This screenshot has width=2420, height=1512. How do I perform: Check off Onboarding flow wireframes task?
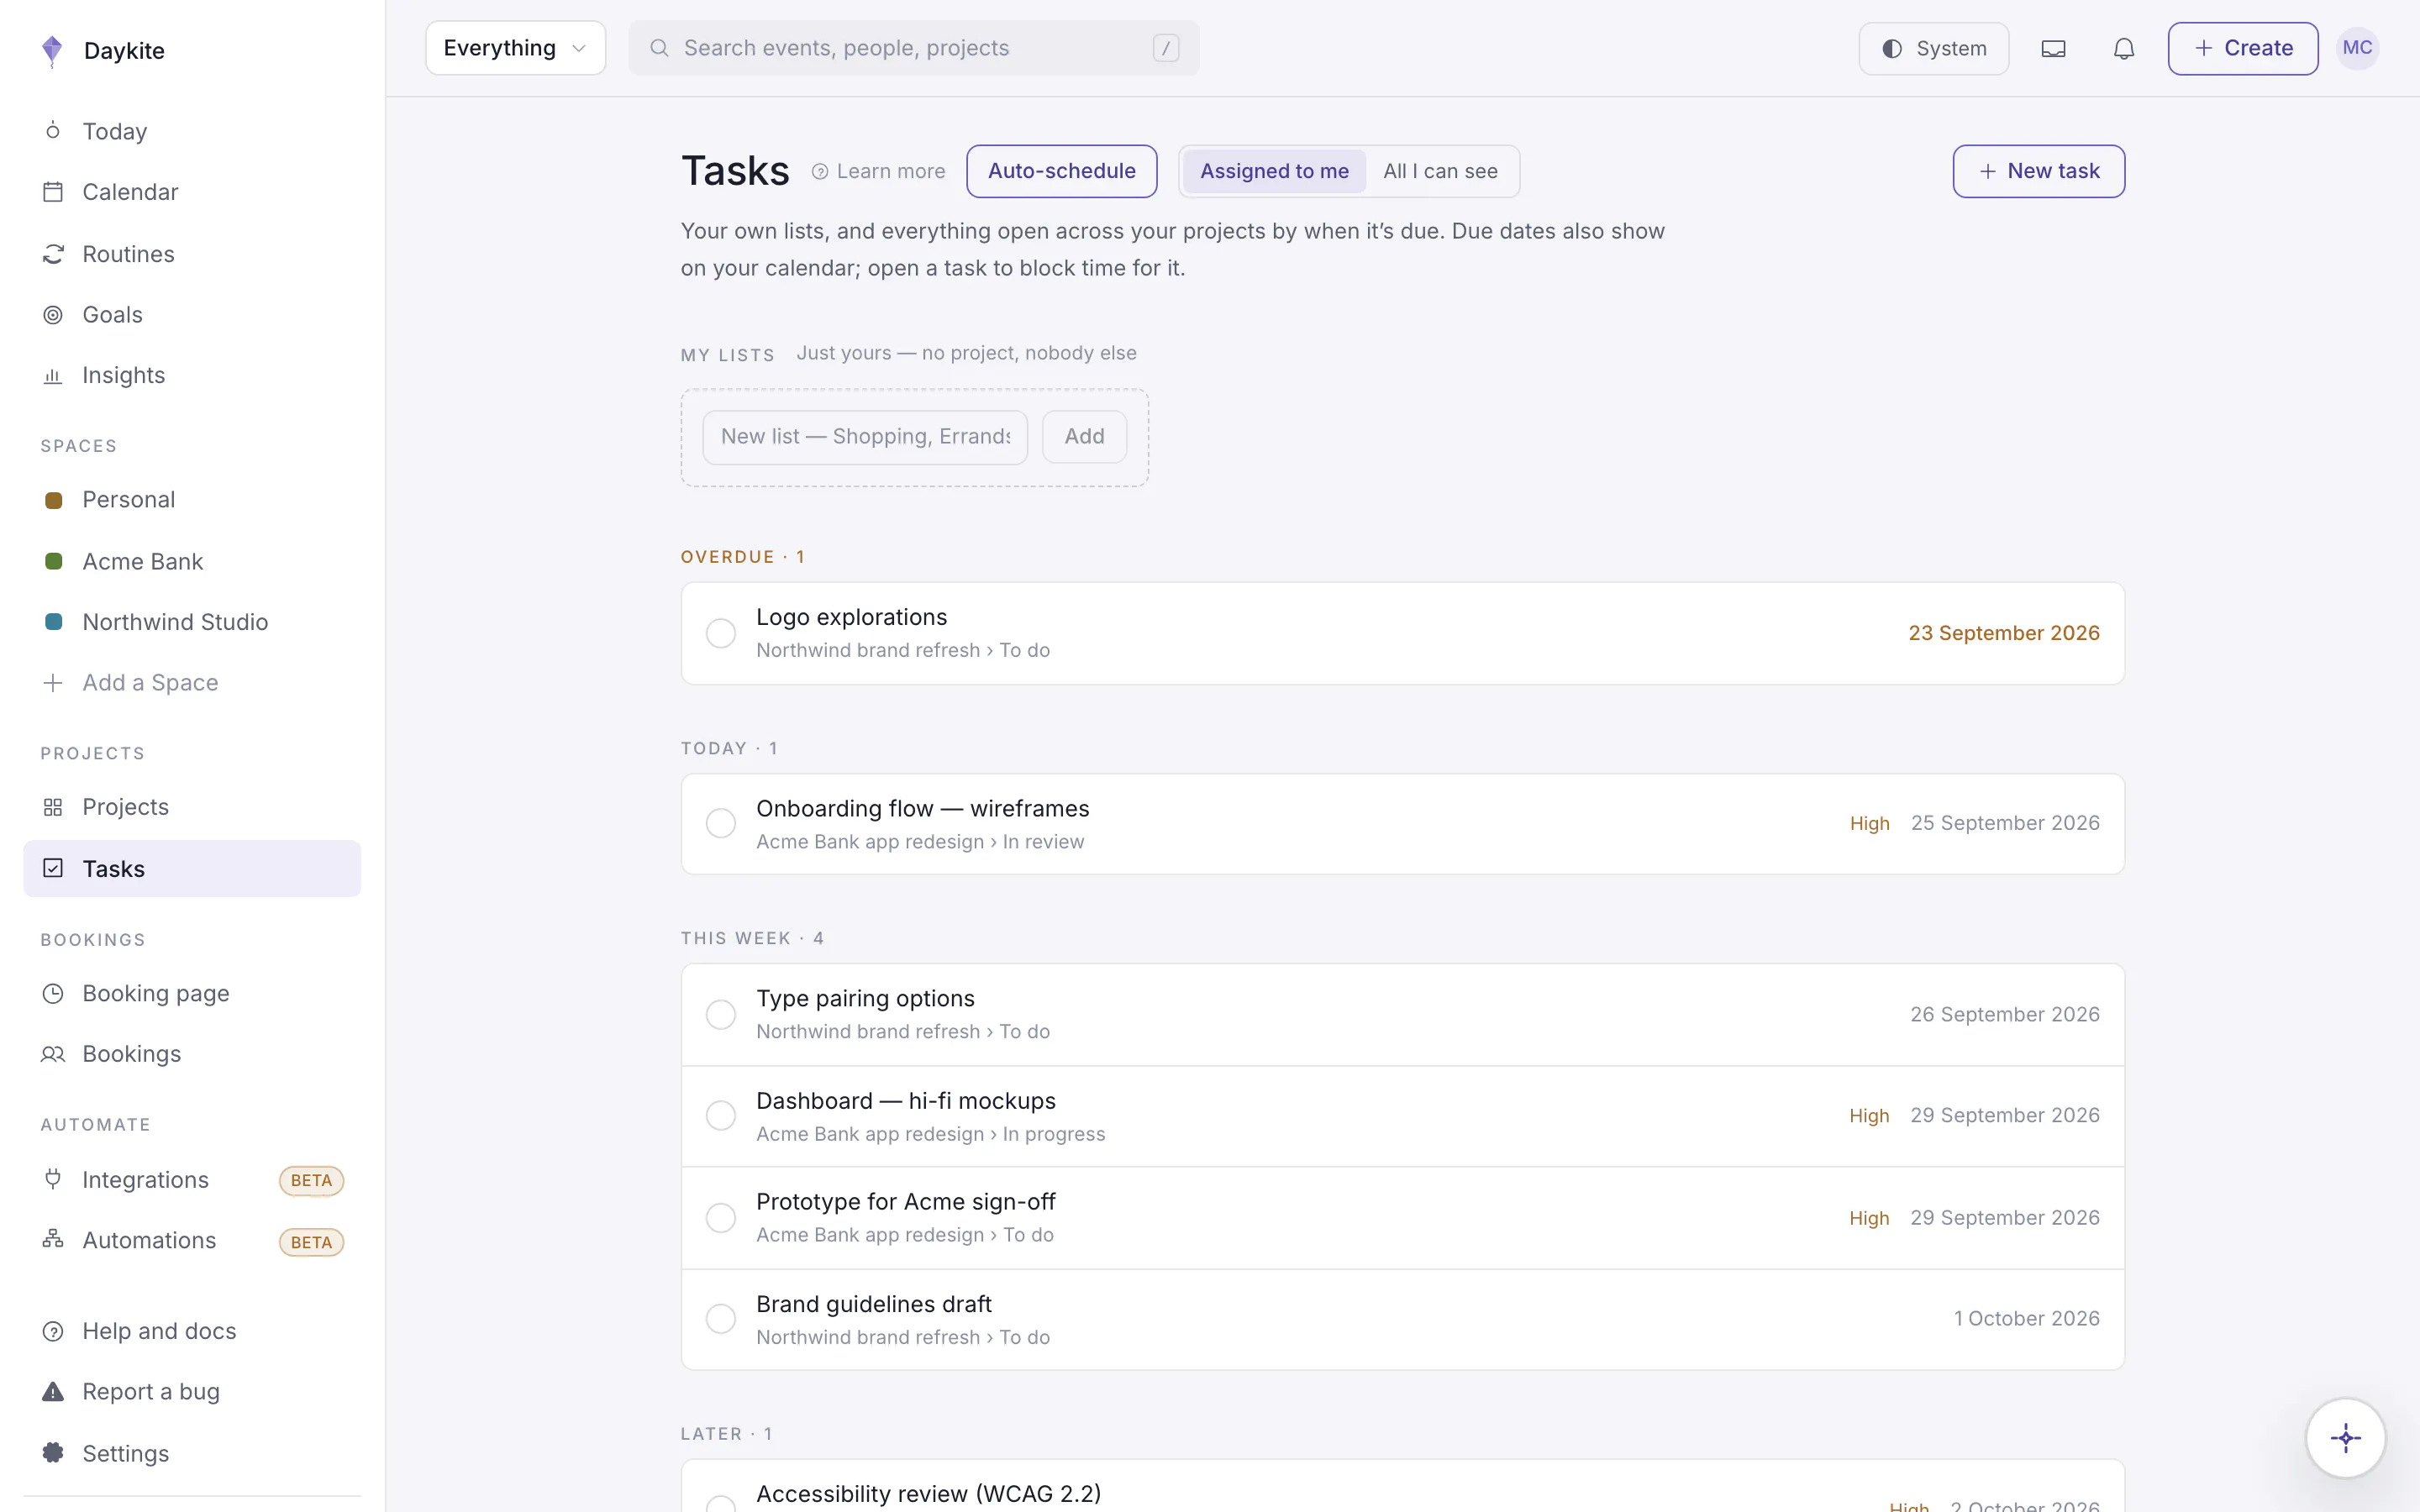(x=720, y=824)
